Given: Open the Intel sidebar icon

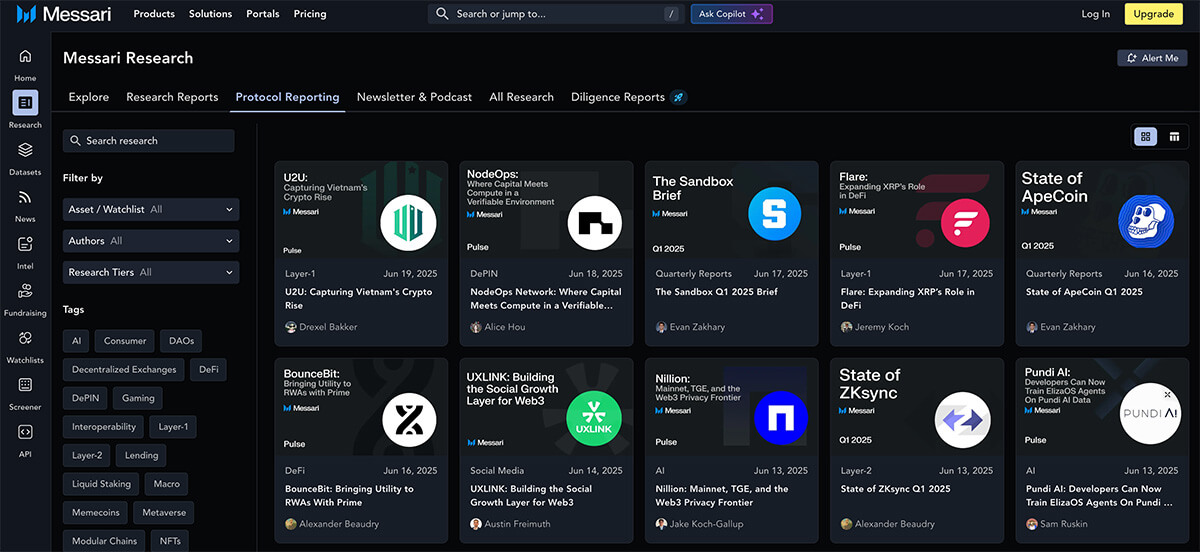Looking at the screenshot, I should pyautogui.click(x=25, y=245).
